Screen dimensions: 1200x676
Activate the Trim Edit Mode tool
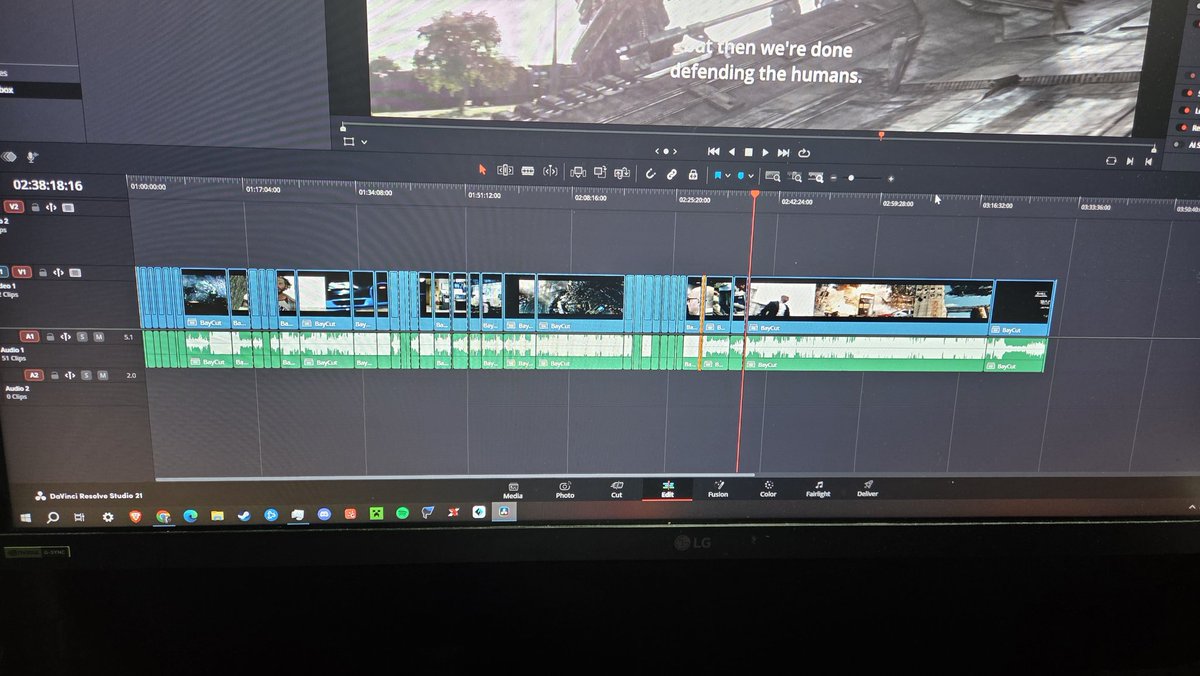505,170
